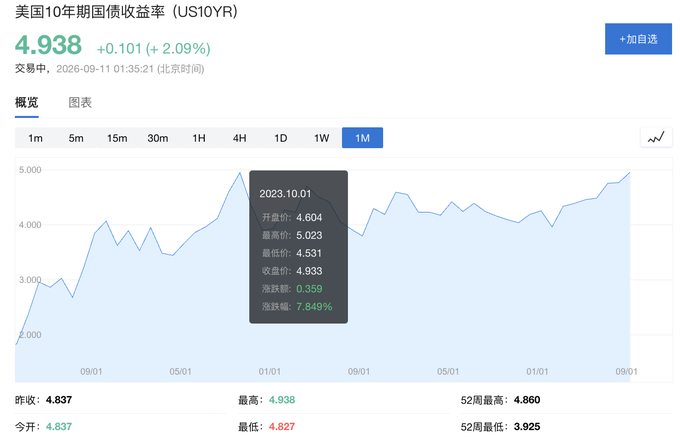This screenshot has height=440, width=680.
Task: Click the 最低 value 4.827
Action: (x=282, y=427)
